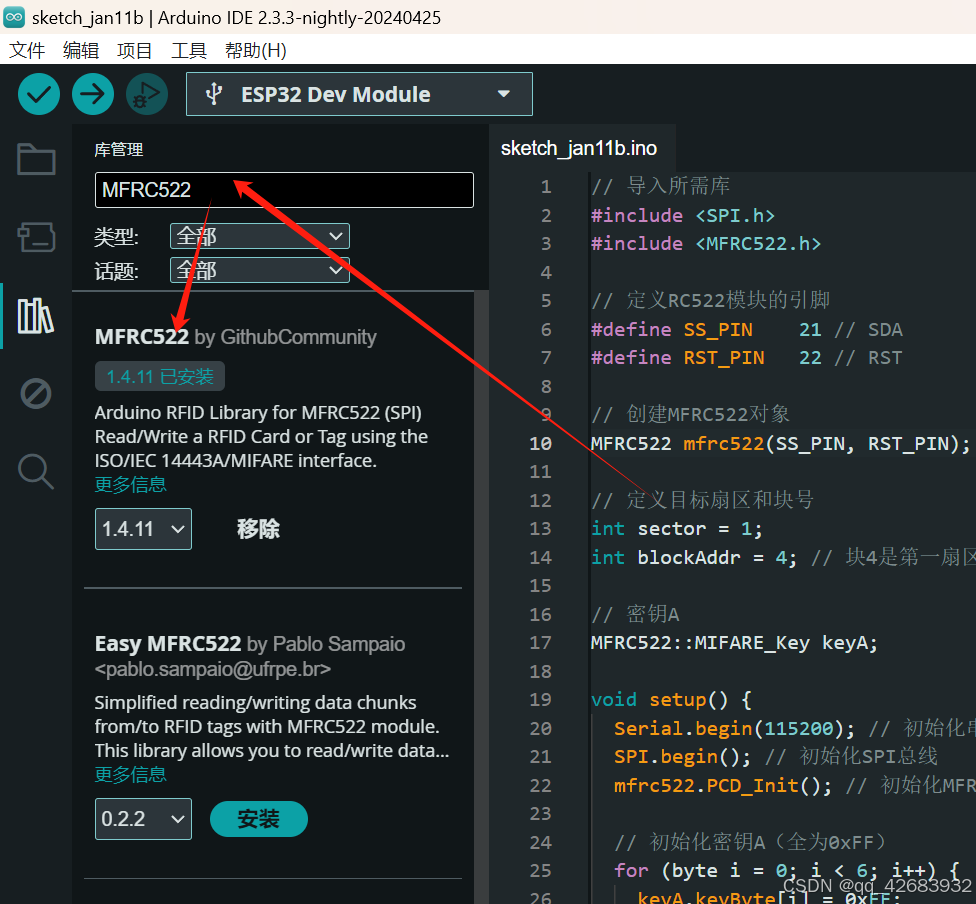Click the USB icon in the board selector
This screenshot has width=976, height=904.
214,94
